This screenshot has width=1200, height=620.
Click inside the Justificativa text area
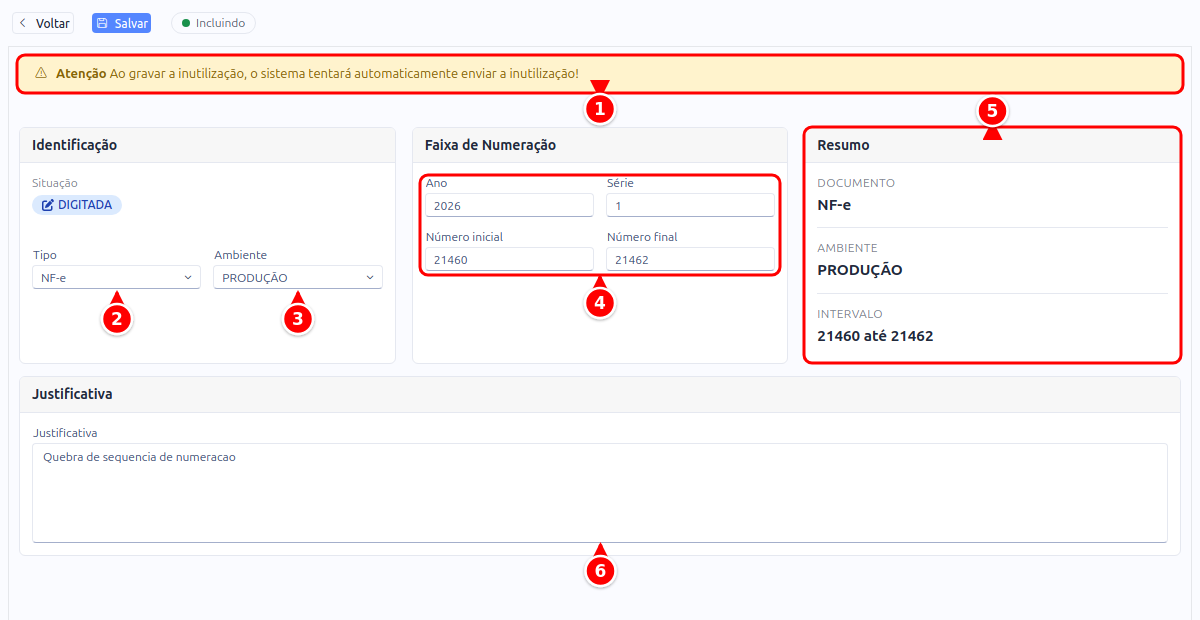600,493
